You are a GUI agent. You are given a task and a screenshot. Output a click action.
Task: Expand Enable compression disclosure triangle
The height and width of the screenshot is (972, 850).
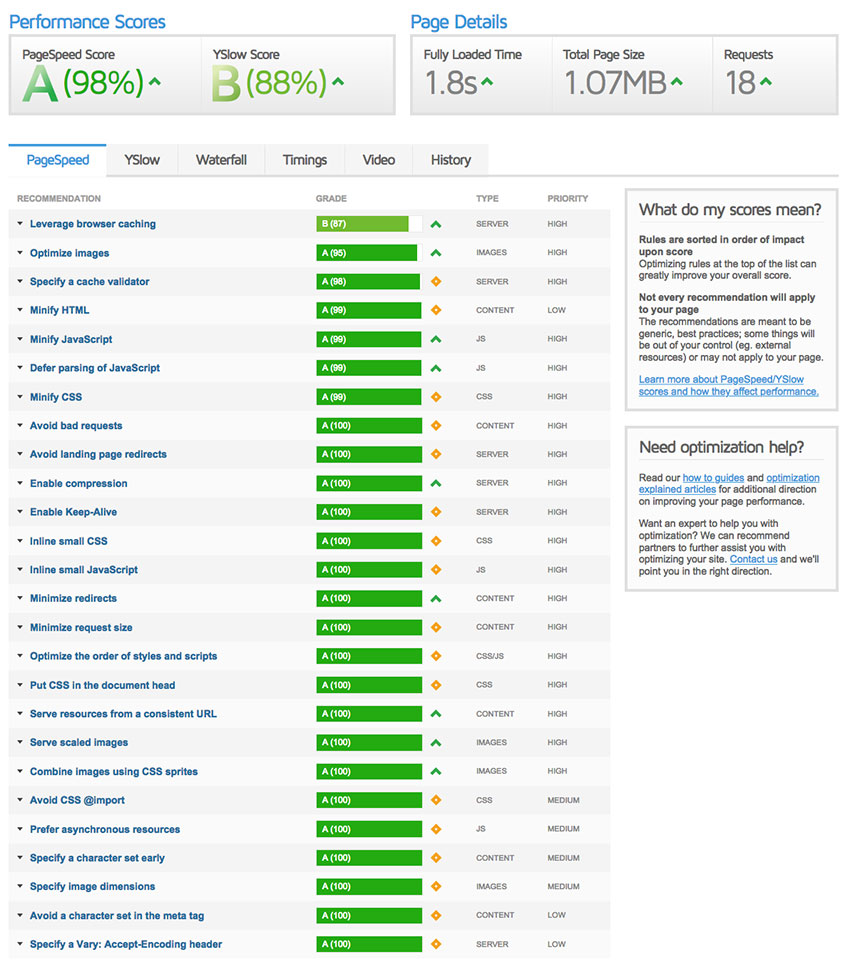tap(20, 484)
